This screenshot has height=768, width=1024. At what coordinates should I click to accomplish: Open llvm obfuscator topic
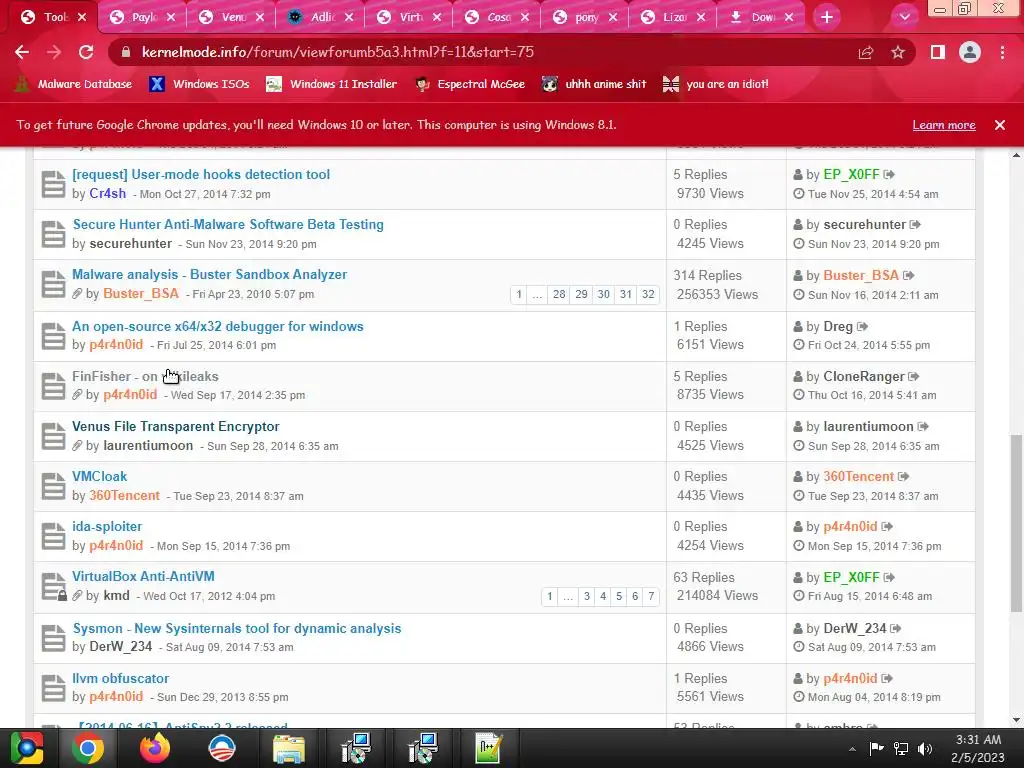[x=120, y=679]
